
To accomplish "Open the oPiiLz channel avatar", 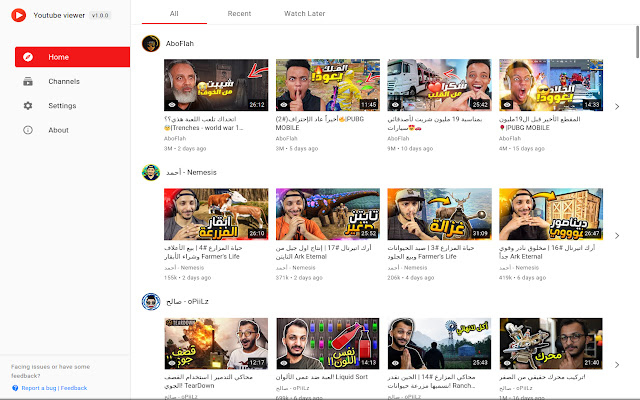I will pos(151,302).
